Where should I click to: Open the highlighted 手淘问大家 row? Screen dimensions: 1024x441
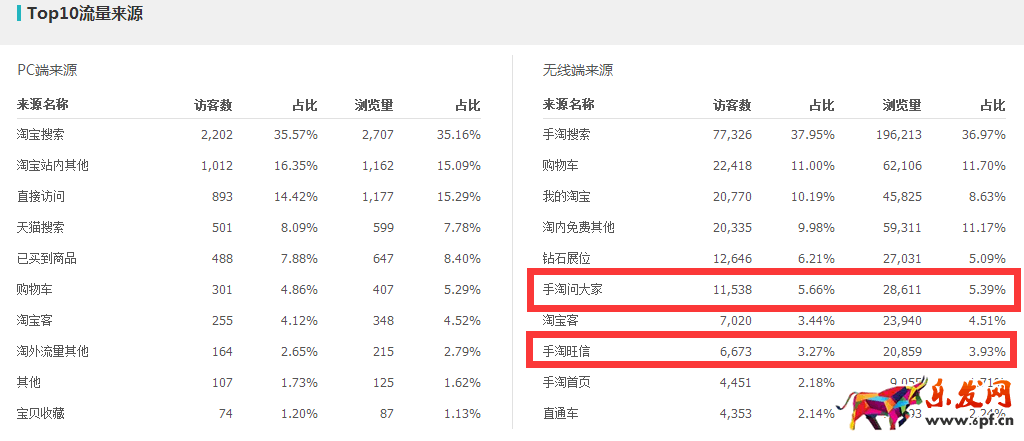(x=572, y=290)
